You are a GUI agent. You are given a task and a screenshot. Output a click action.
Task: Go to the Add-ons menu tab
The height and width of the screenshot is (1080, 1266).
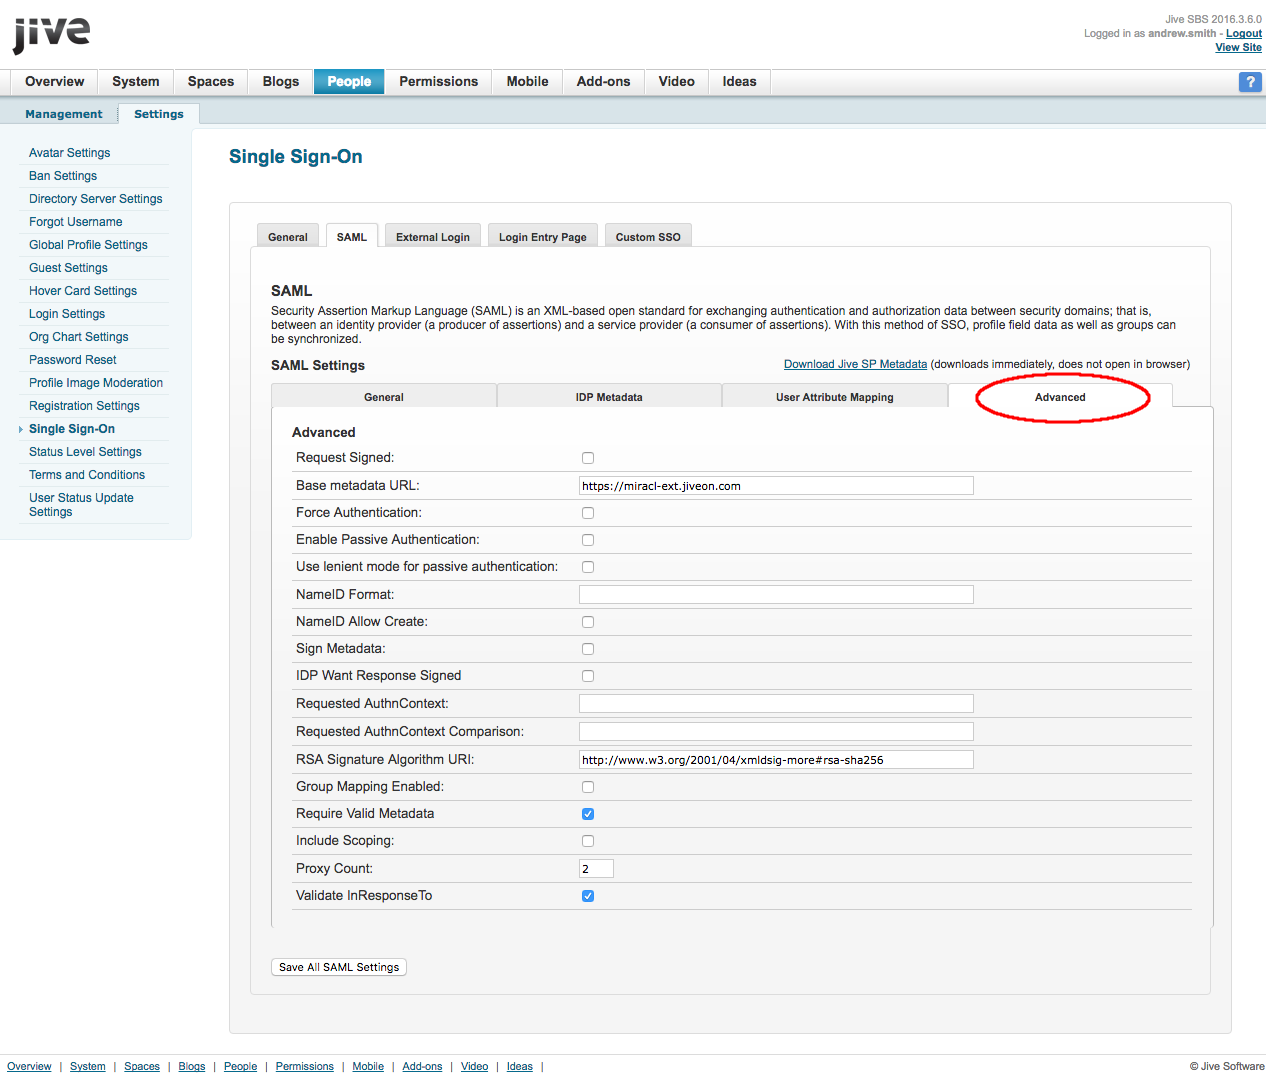click(603, 82)
